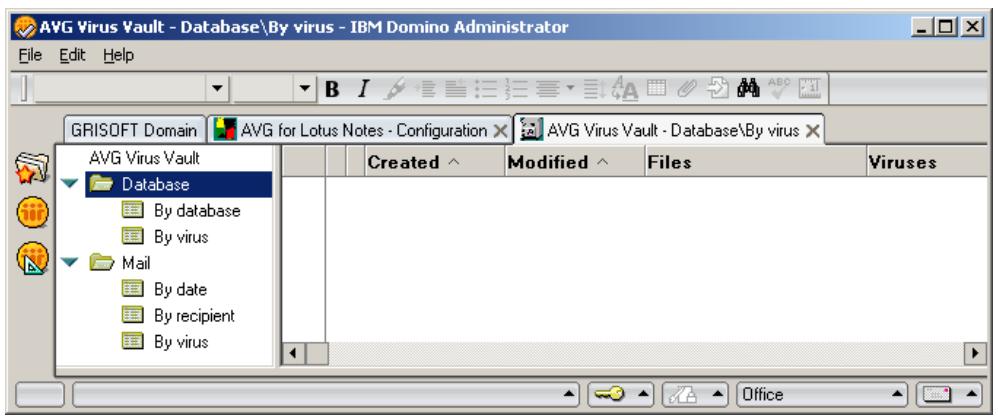Click the AVG icon in the title bar

[x=26, y=27]
